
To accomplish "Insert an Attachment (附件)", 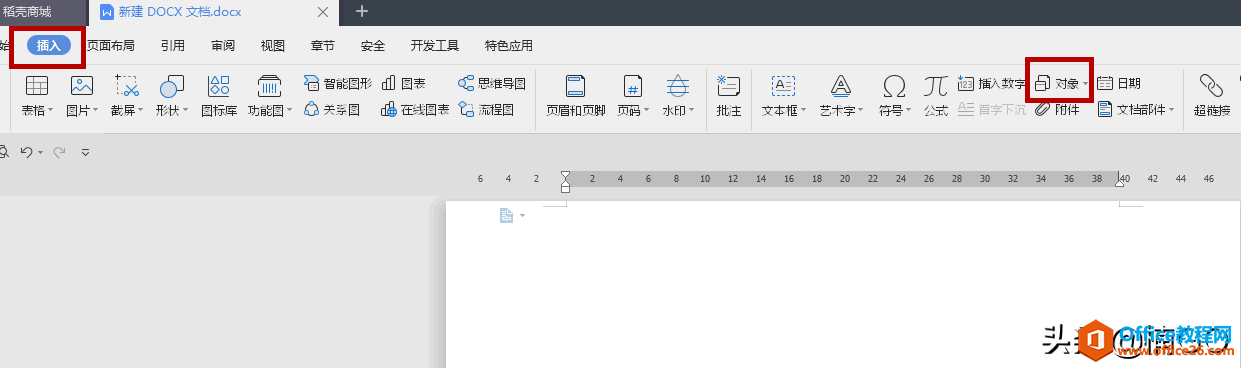I will click(x=1057, y=110).
